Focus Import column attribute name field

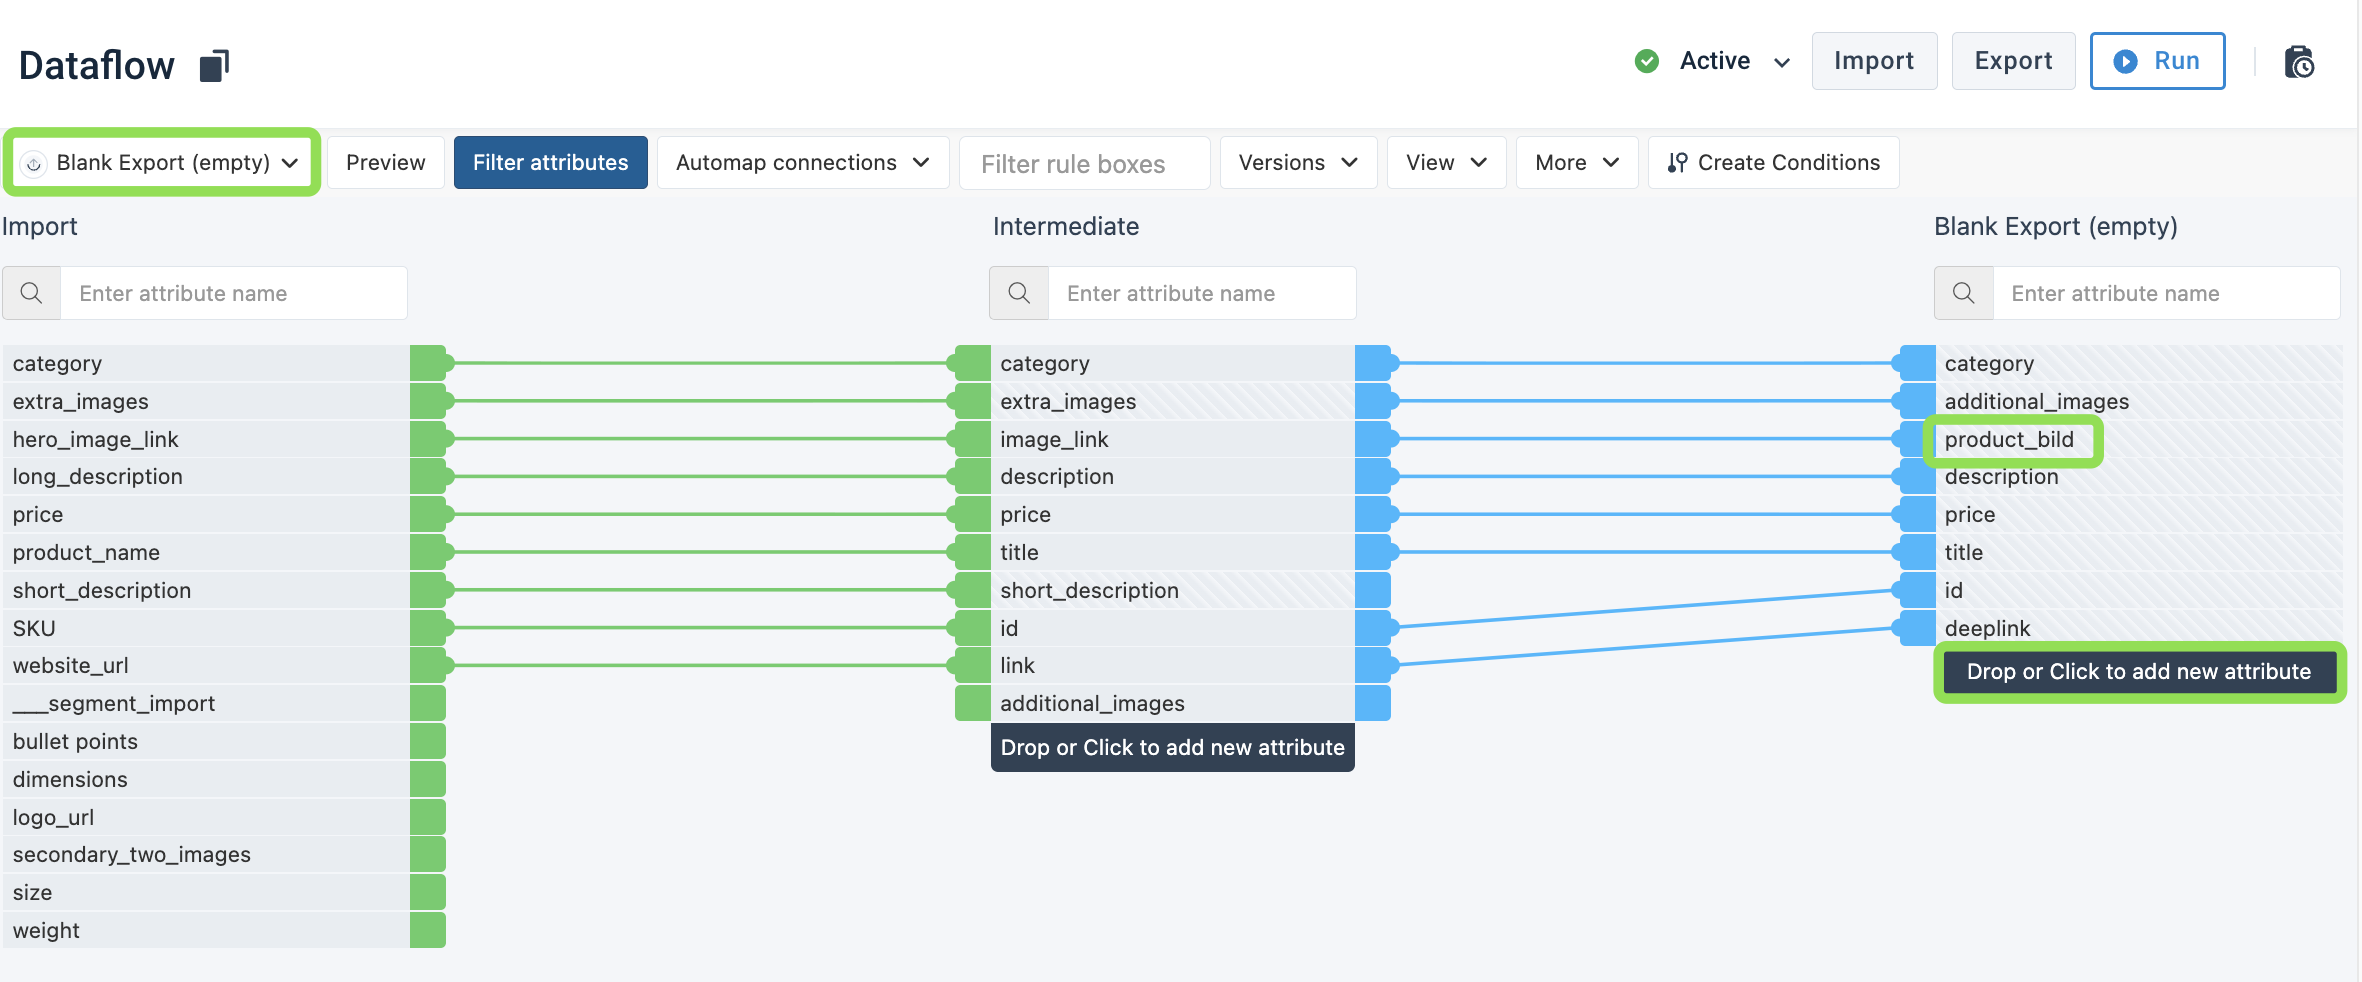pos(234,293)
